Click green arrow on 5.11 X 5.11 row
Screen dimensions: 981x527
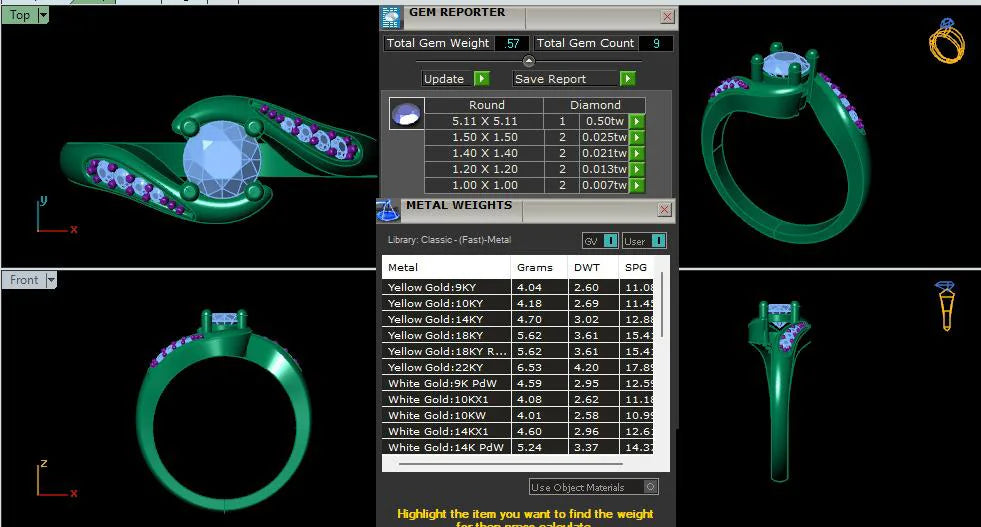[x=636, y=121]
